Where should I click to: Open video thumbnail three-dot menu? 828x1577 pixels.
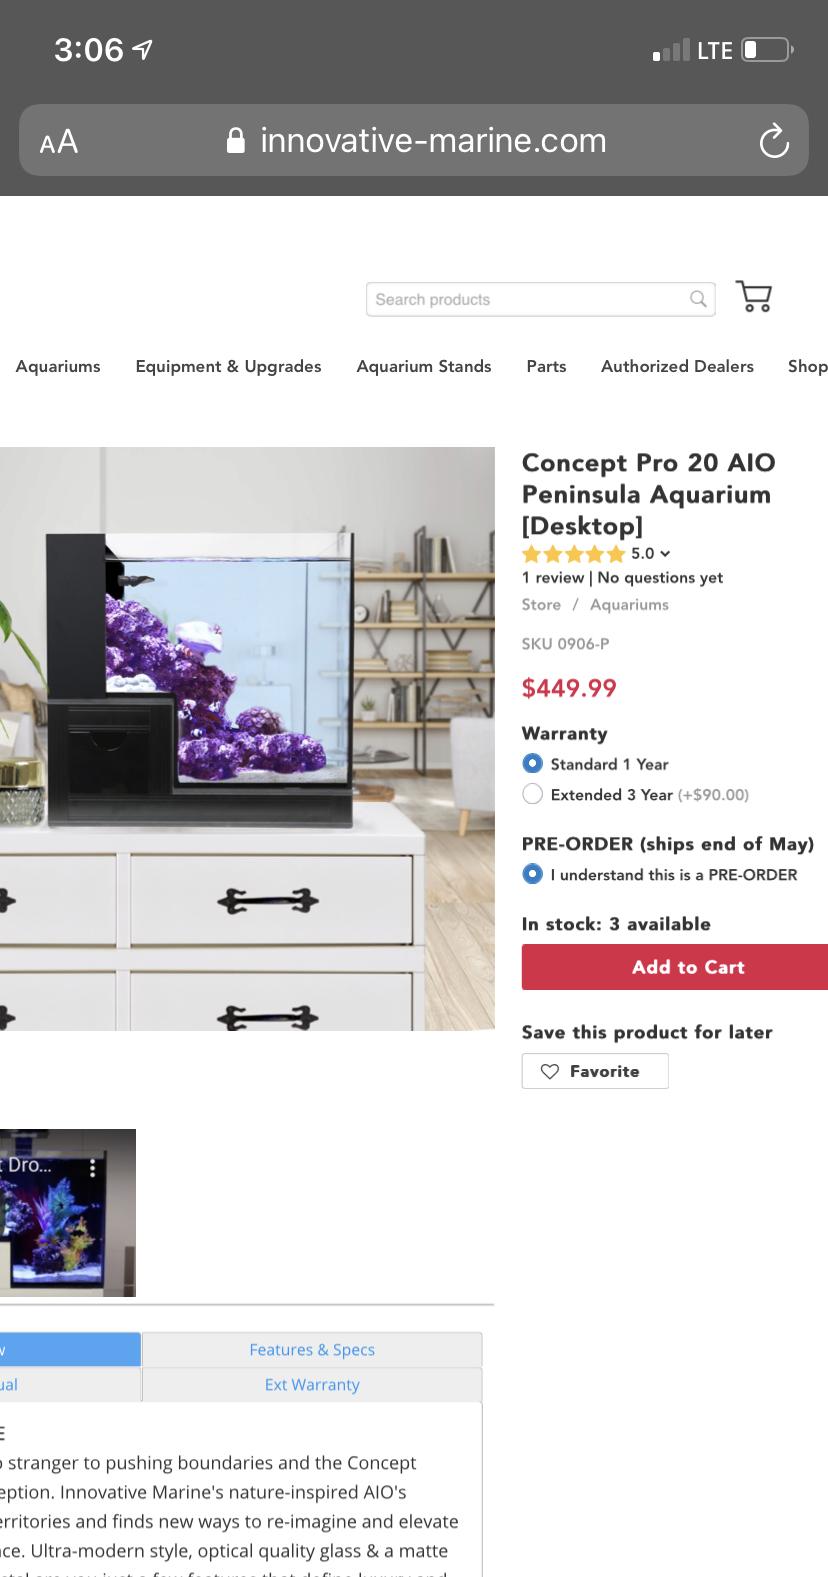click(93, 1167)
